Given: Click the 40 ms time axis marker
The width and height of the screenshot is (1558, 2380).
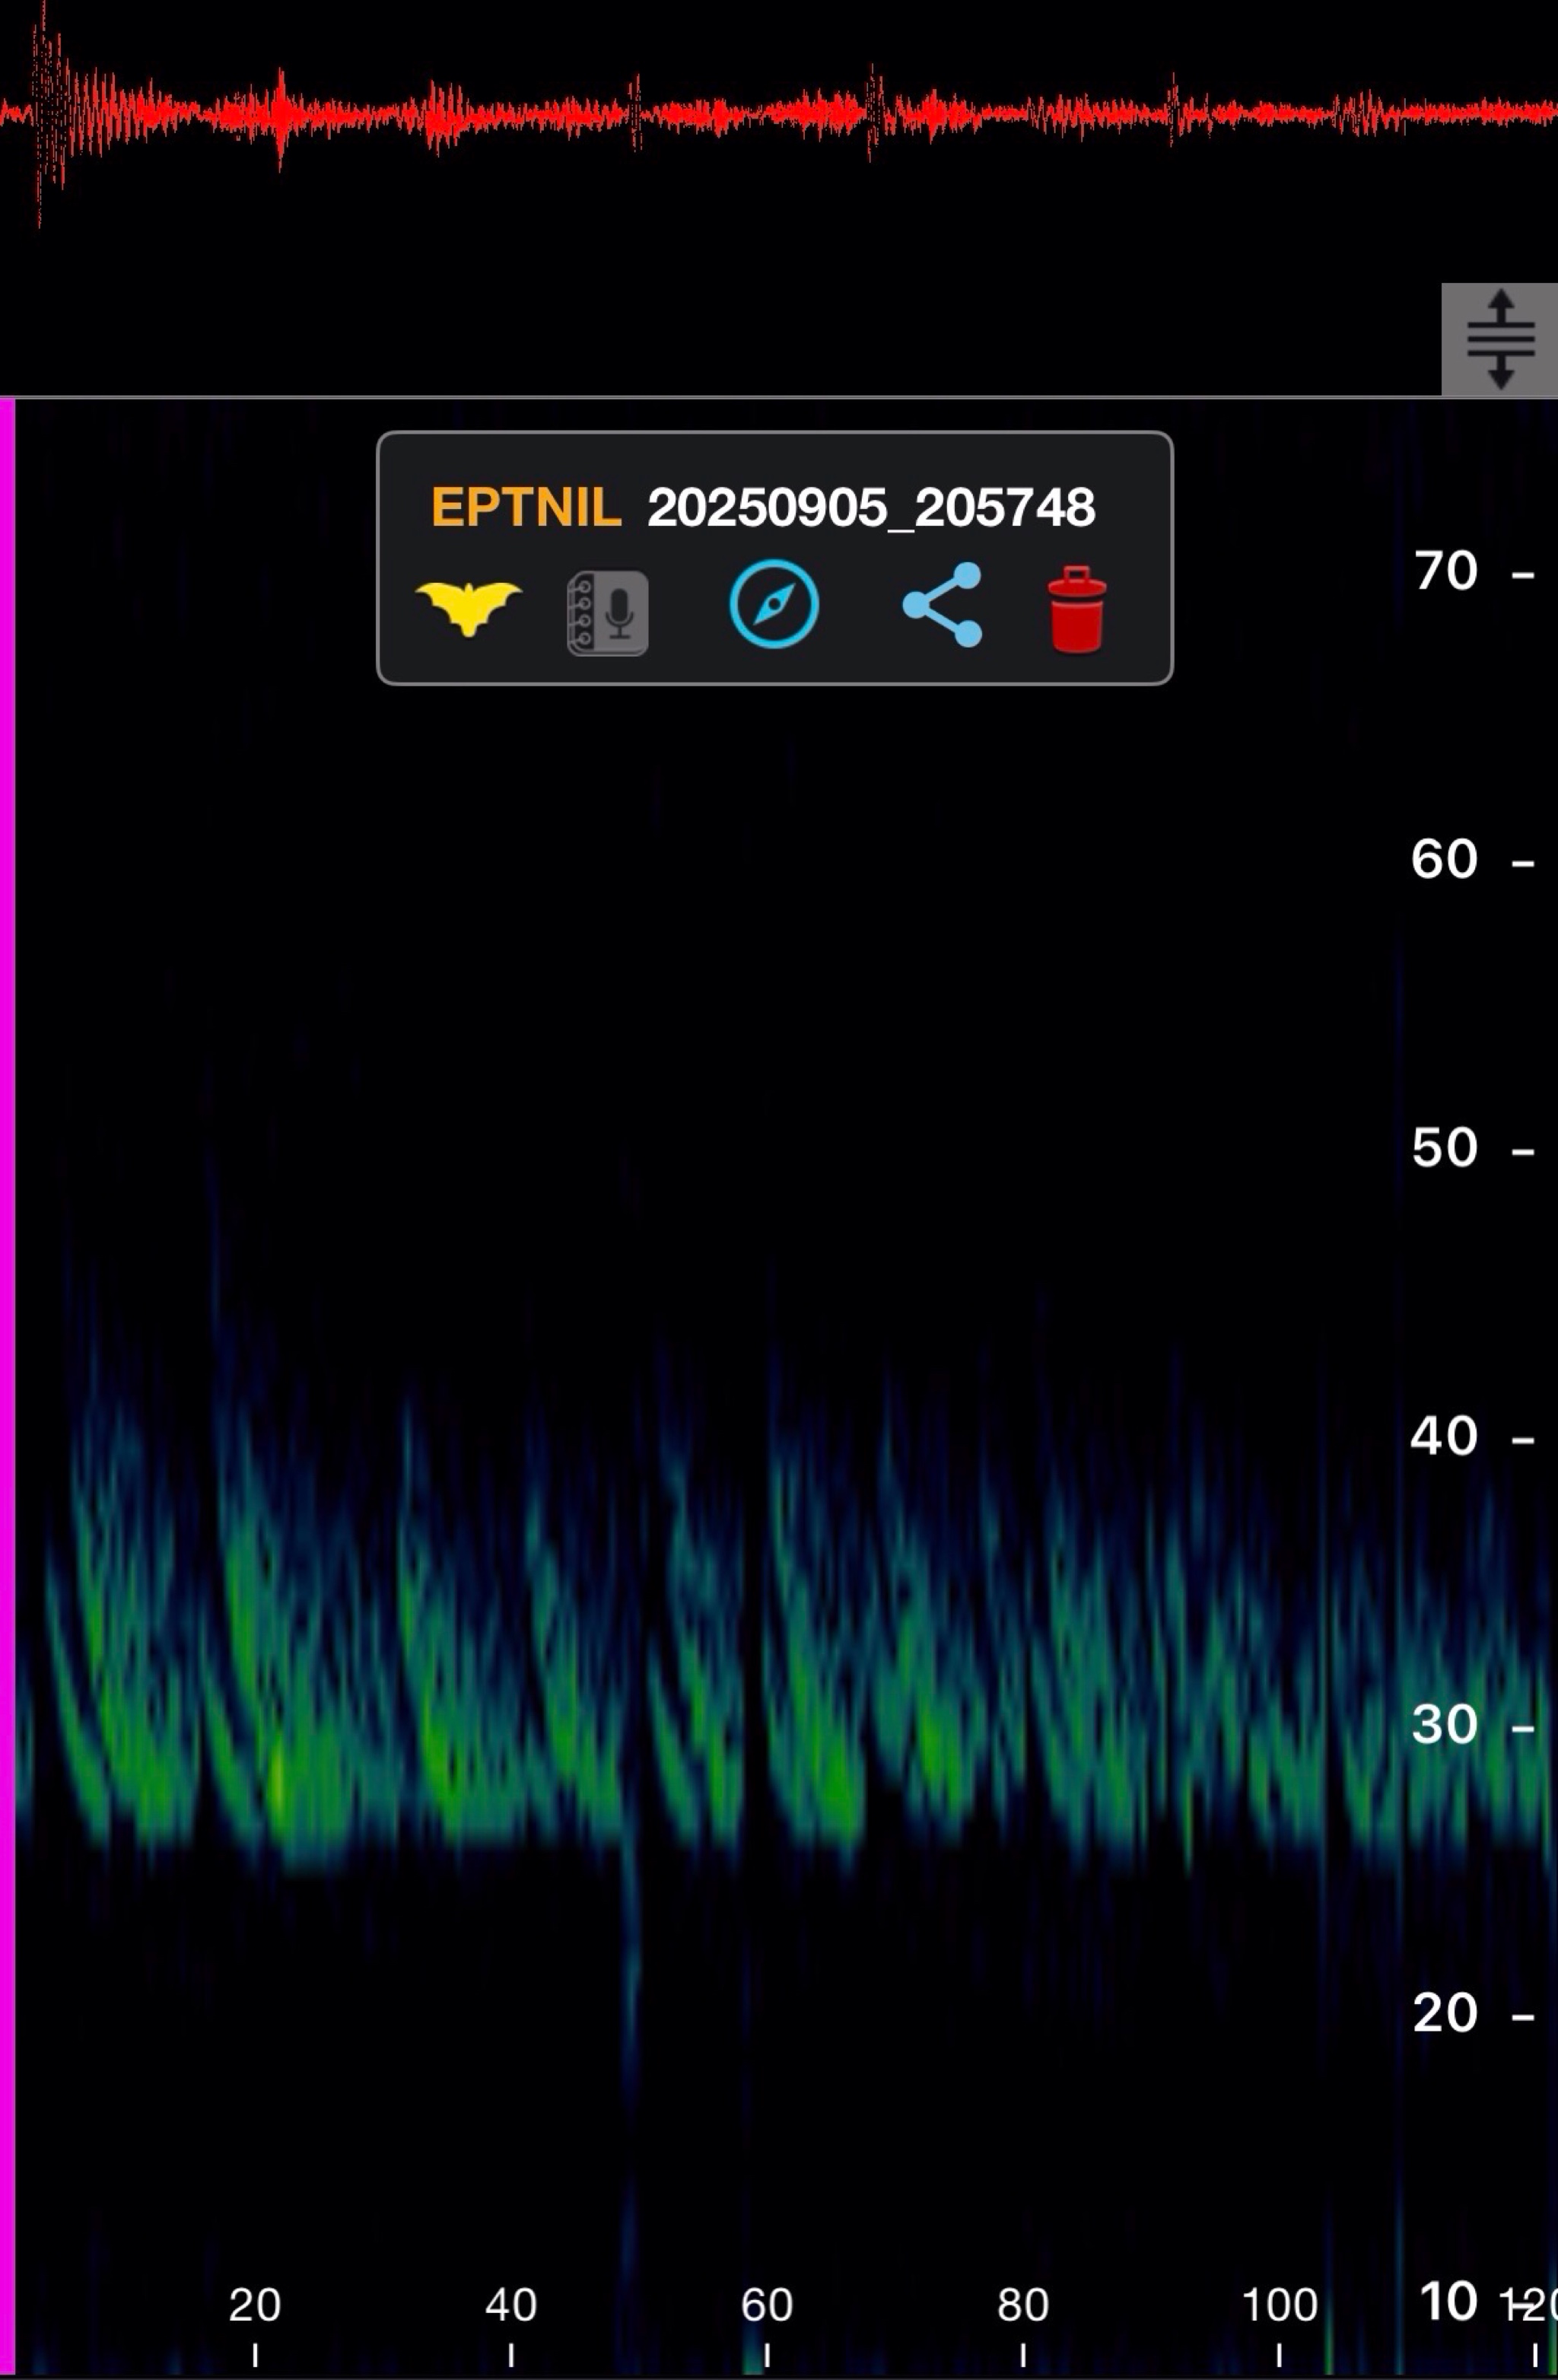Looking at the screenshot, I should [511, 2305].
